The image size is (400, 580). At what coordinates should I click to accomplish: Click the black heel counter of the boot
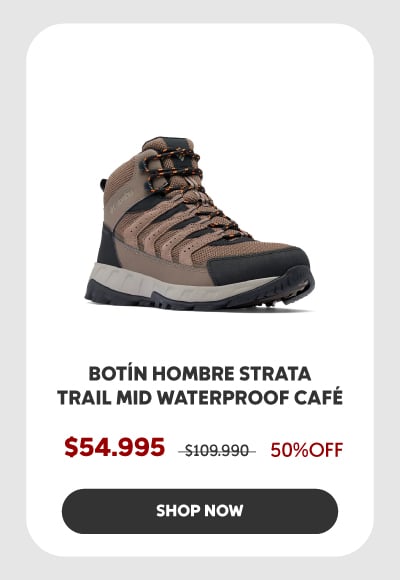pos(108,247)
